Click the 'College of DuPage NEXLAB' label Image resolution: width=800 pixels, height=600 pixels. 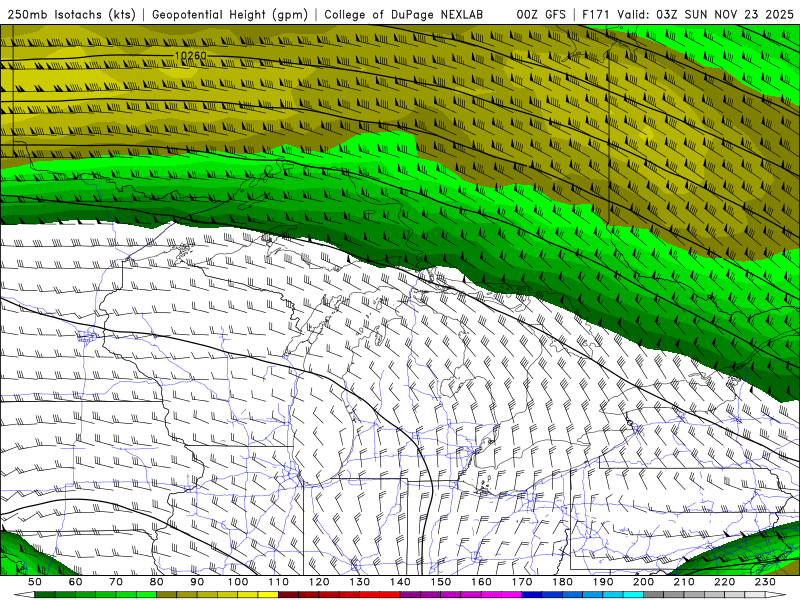pos(404,15)
